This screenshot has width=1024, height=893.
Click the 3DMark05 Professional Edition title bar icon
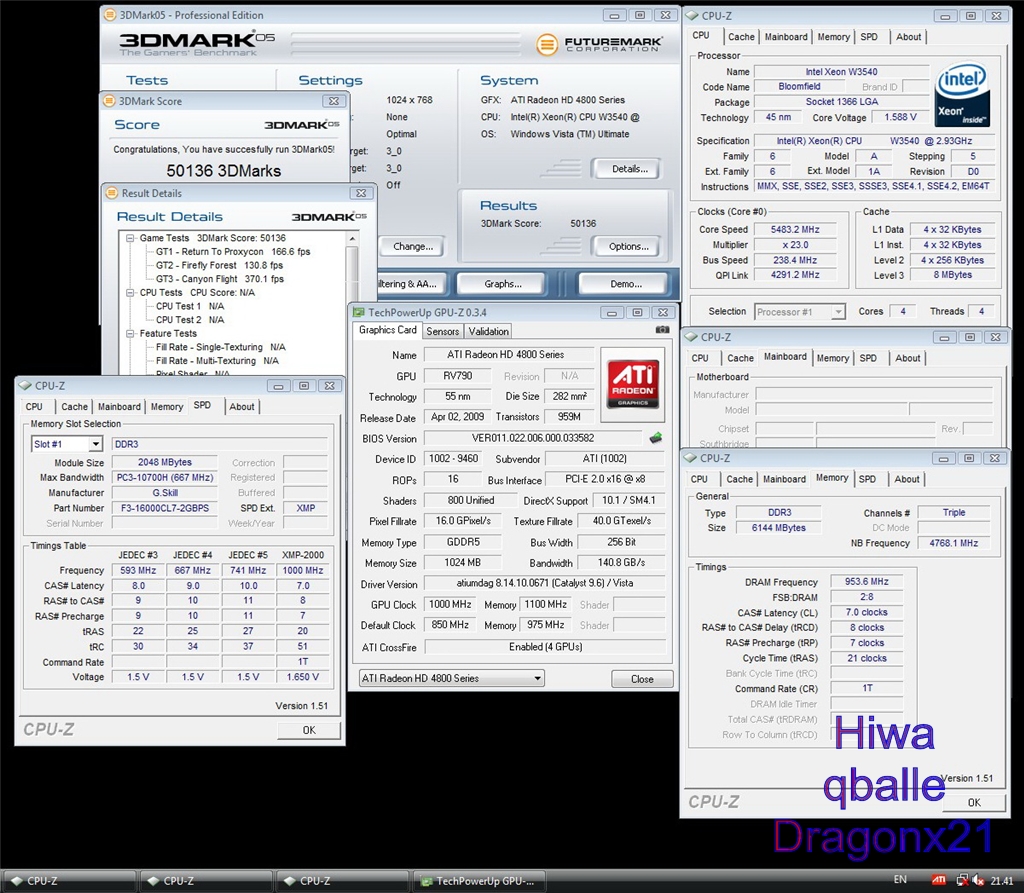pyautogui.click(x=110, y=14)
